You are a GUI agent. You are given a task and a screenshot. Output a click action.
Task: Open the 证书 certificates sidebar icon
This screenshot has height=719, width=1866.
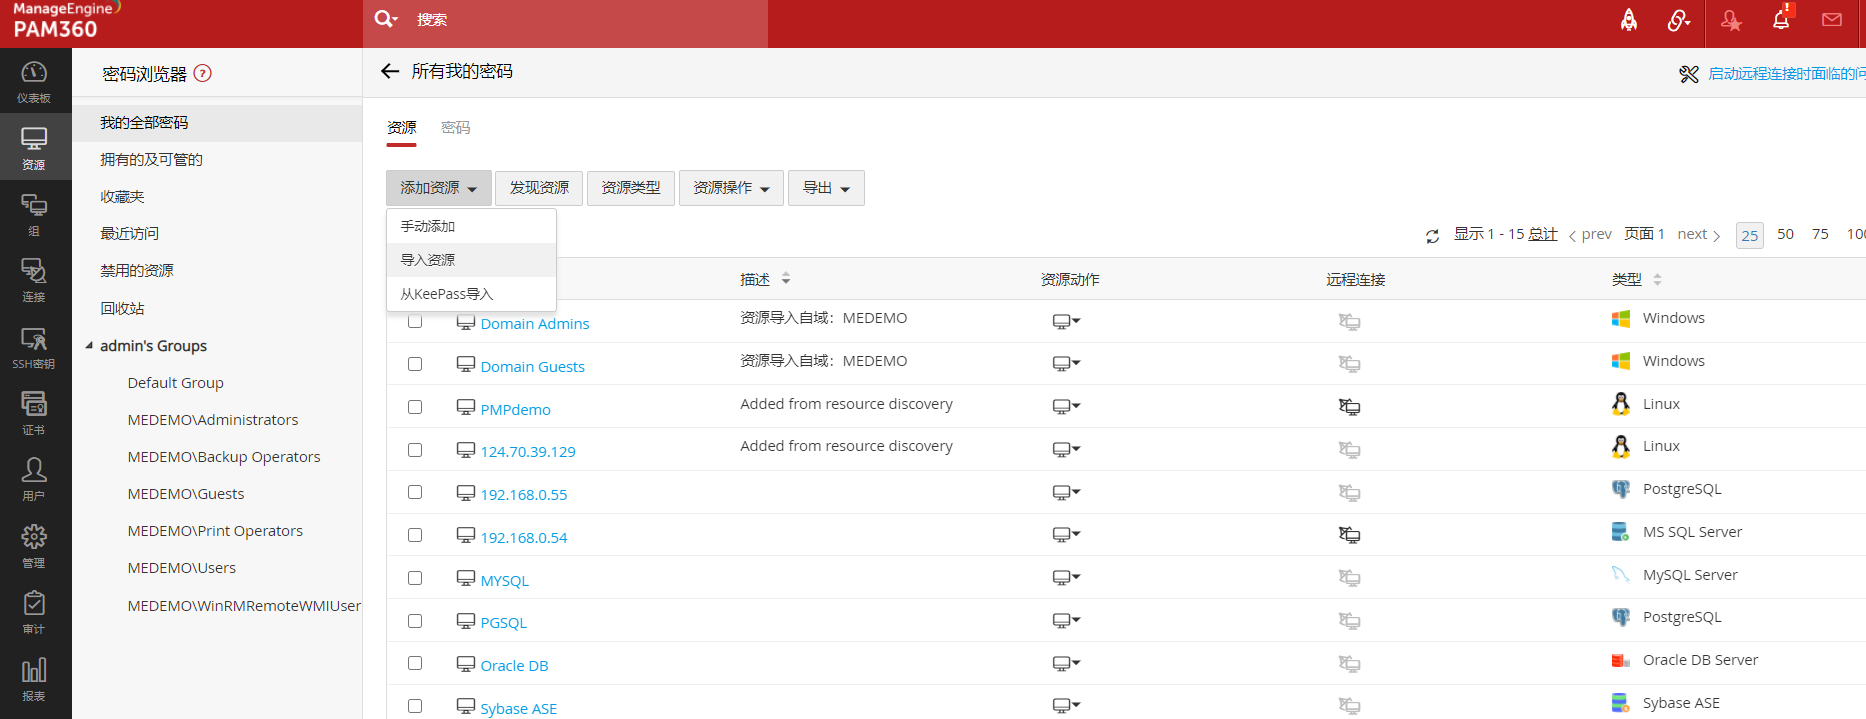pyautogui.click(x=34, y=413)
